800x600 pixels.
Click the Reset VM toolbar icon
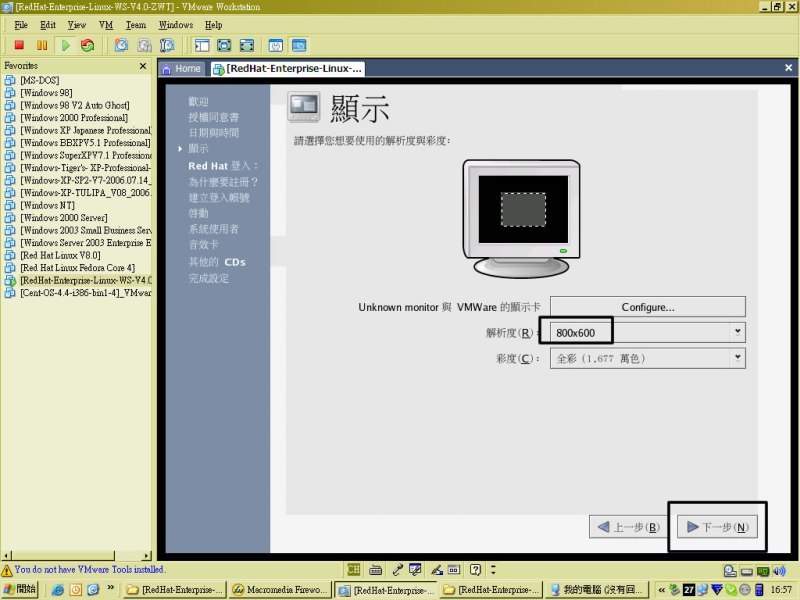88,45
